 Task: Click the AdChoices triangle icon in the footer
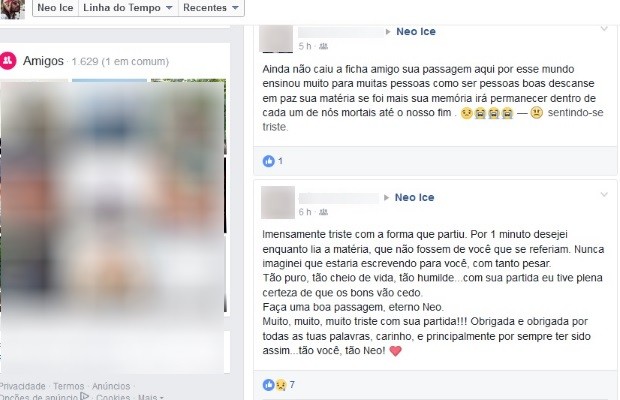tap(84, 396)
